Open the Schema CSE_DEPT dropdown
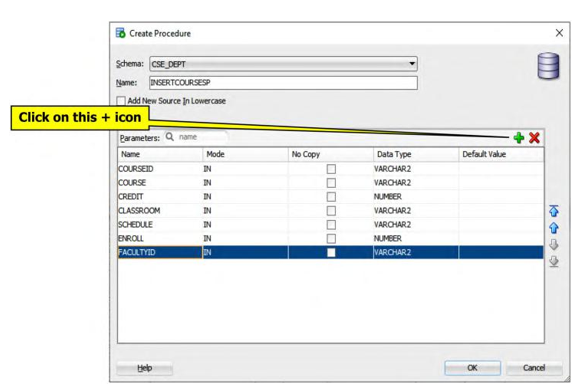This screenshot has height=389, width=583. click(283, 64)
